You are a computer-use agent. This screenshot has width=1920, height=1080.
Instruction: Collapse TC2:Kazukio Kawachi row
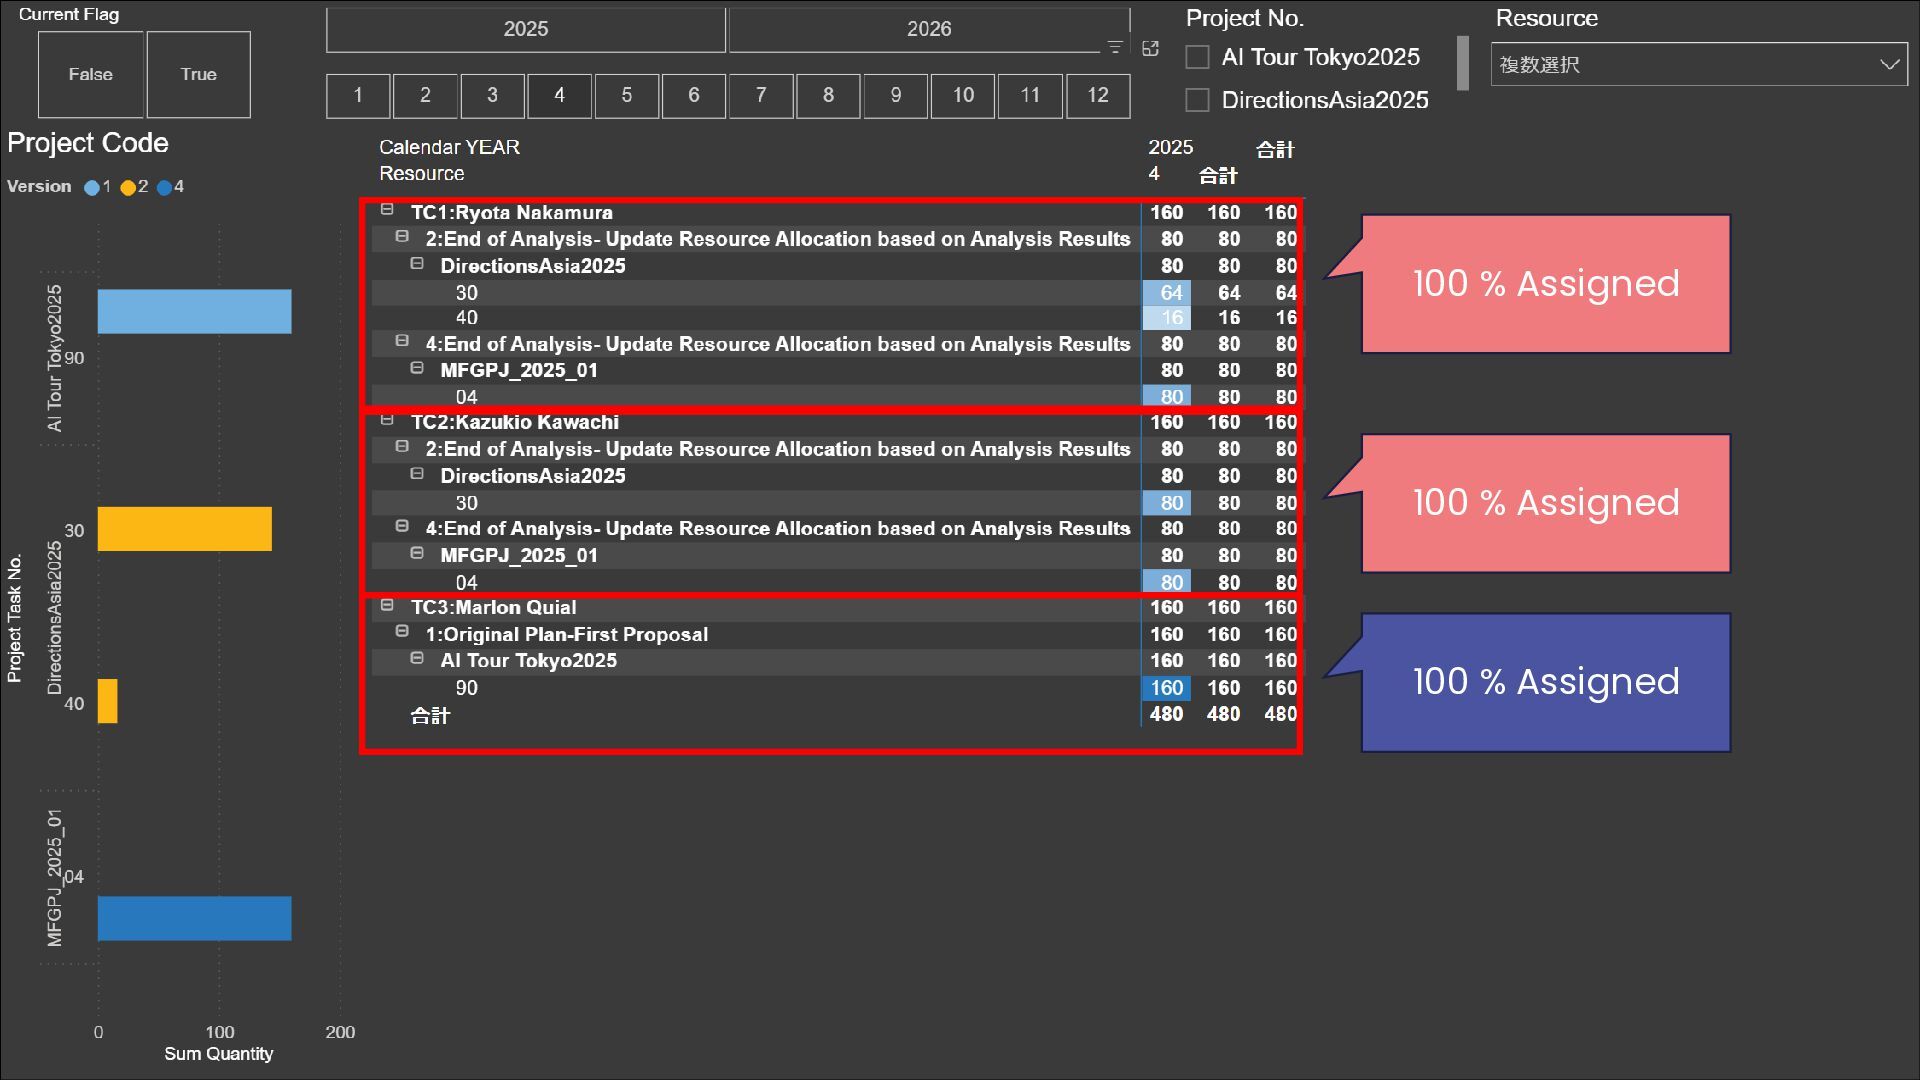(x=387, y=420)
